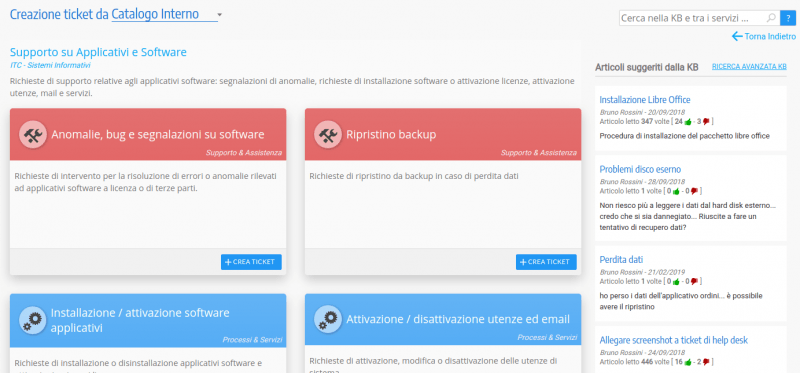Click Processi & Servizi label on Attivazione utenze card
The width and height of the screenshot is (800, 373).
pyautogui.click(x=547, y=338)
